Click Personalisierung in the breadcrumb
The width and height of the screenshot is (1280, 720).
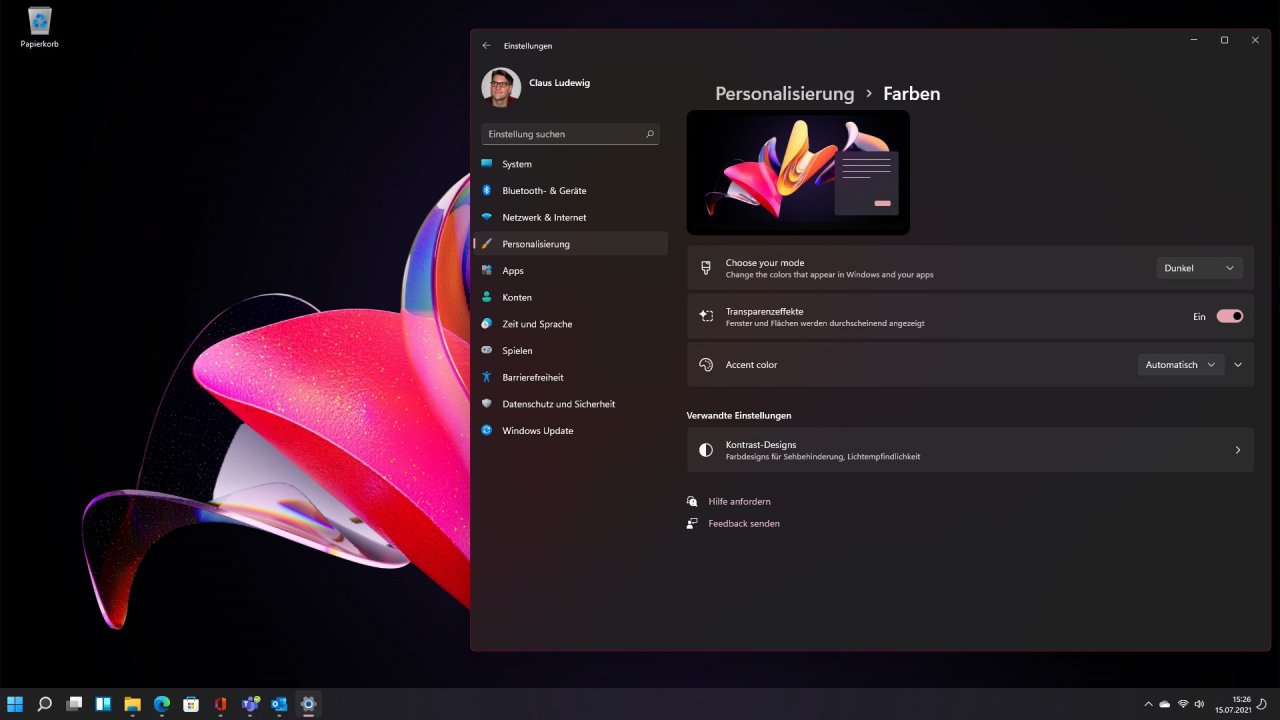(x=785, y=94)
